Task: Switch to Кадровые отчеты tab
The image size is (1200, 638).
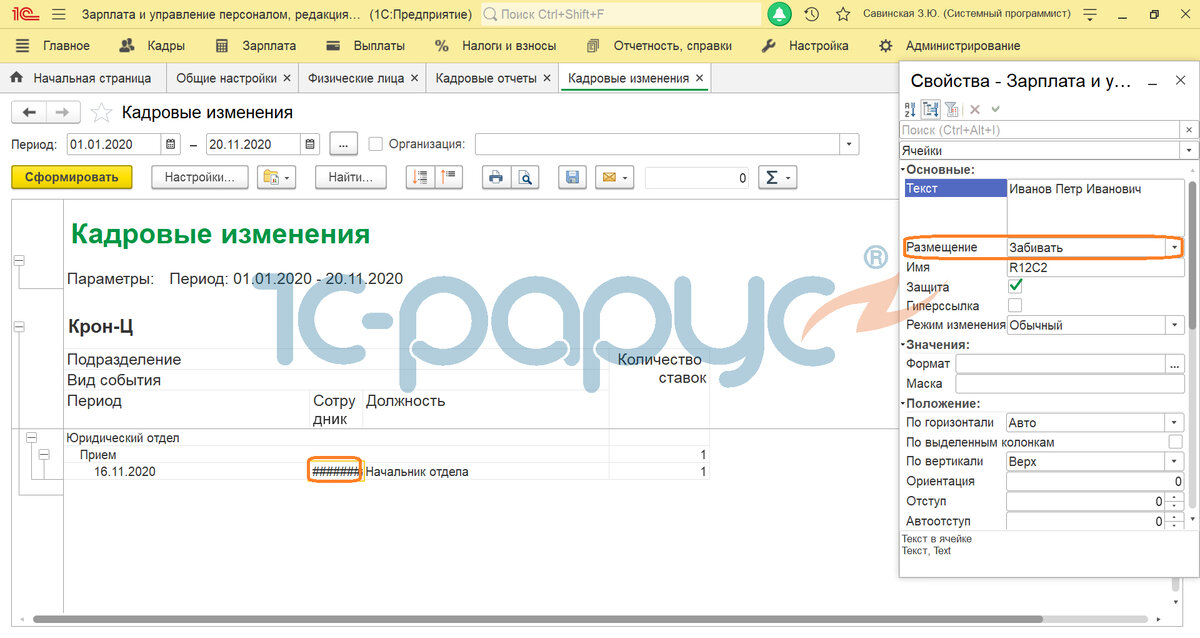Action: [x=486, y=78]
